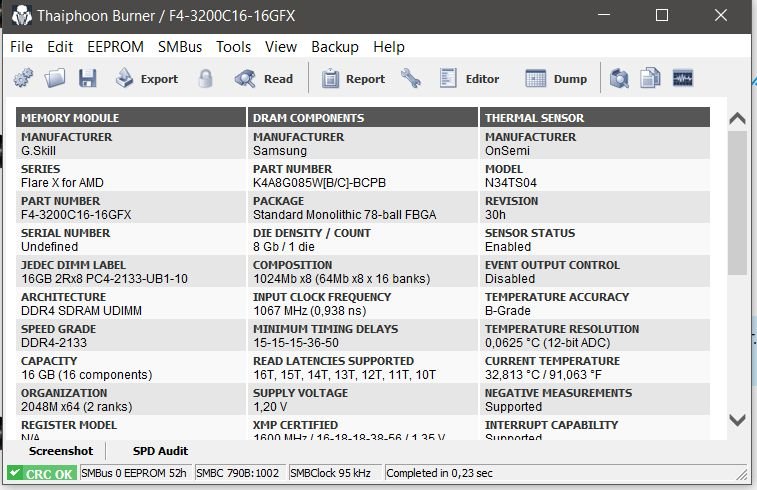Click the 'DDR4 SDRAM UDIMM' architecture value
Screen dimensions: 757x490
click(81, 310)
